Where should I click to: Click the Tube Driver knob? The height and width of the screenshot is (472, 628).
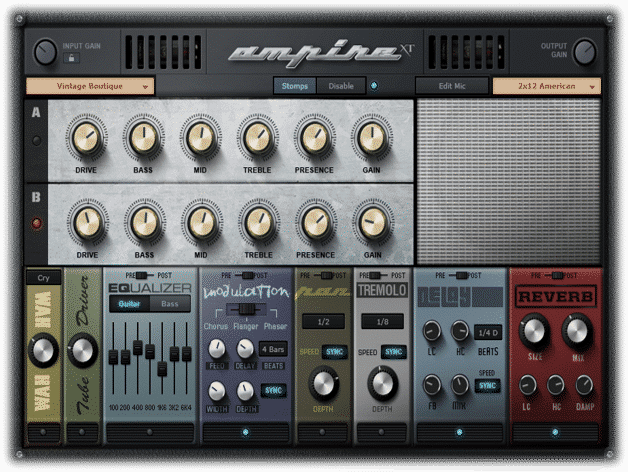tap(82, 351)
